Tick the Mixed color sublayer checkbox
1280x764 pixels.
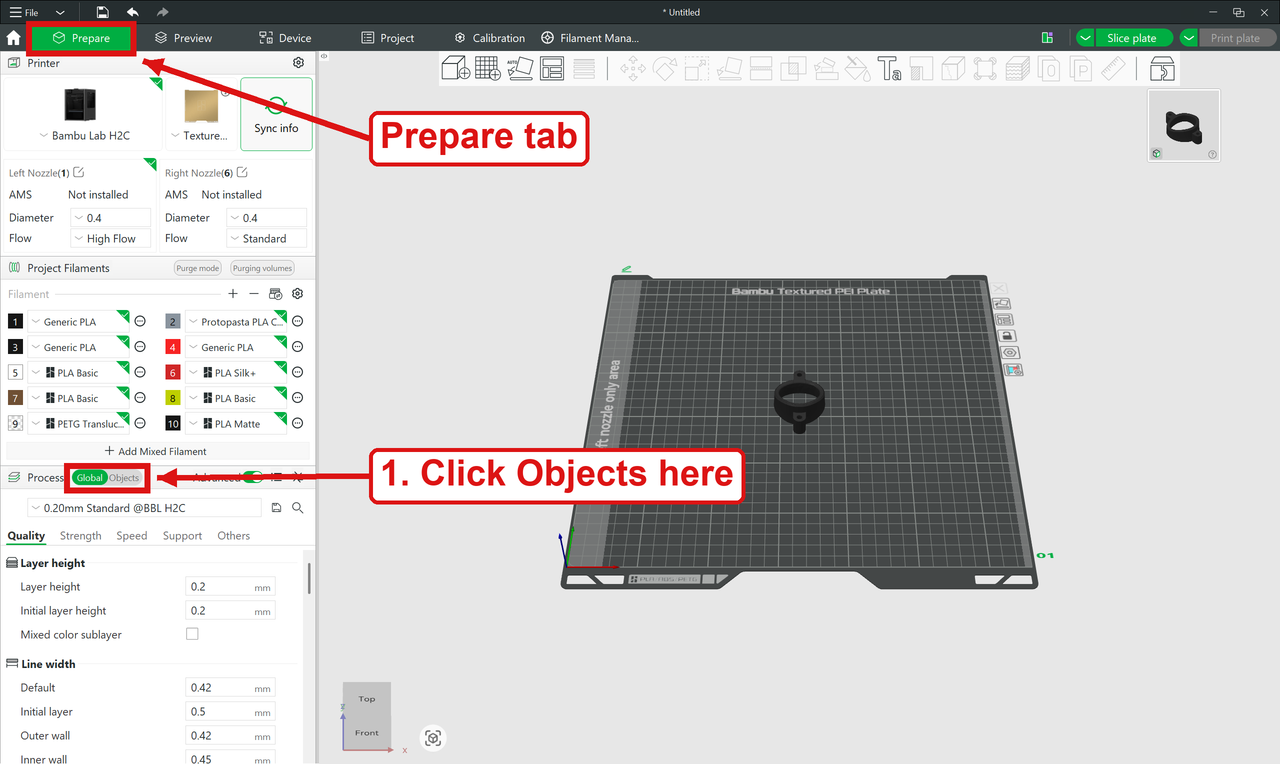192,634
